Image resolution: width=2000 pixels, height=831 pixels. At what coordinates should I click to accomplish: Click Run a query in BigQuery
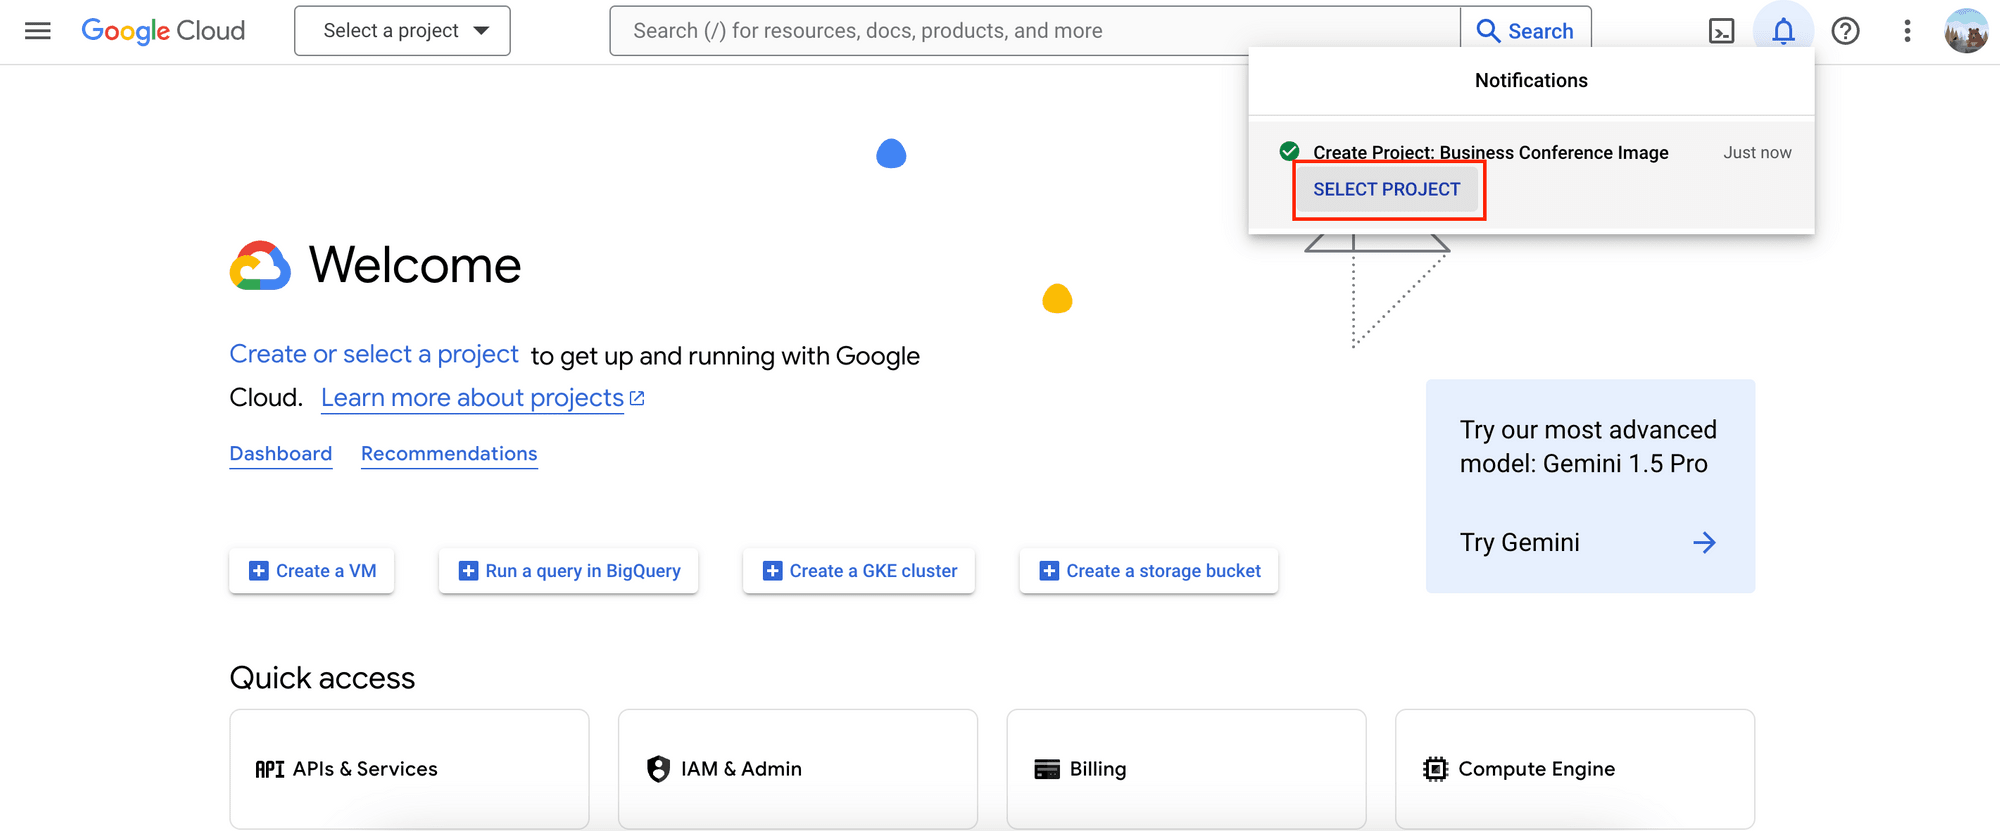(x=568, y=571)
